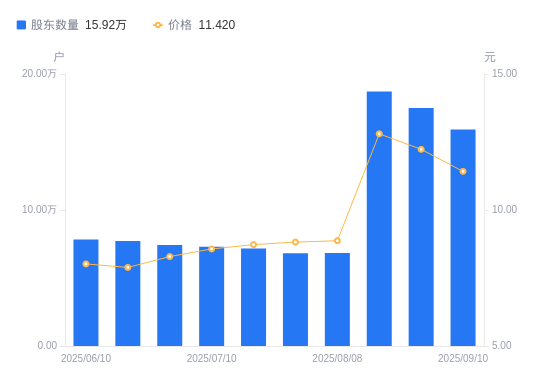Toggle the 股东数量 legend blue square
The height and width of the screenshot is (381, 550).
pyautogui.click(x=21, y=25)
